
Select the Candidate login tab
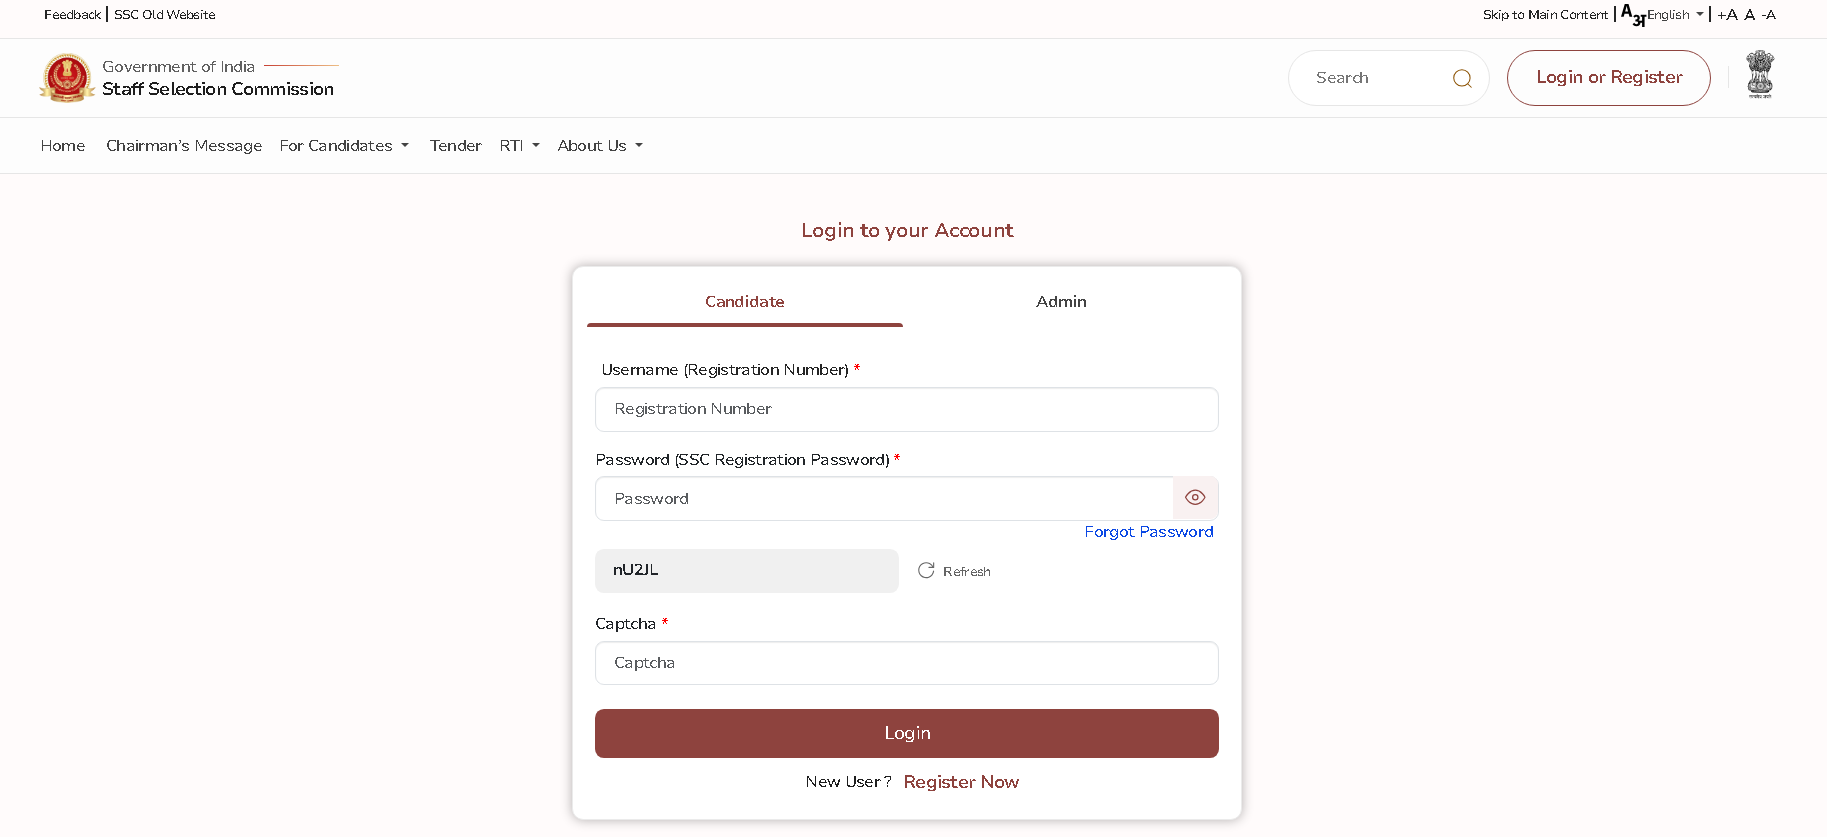tap(744, 302)
